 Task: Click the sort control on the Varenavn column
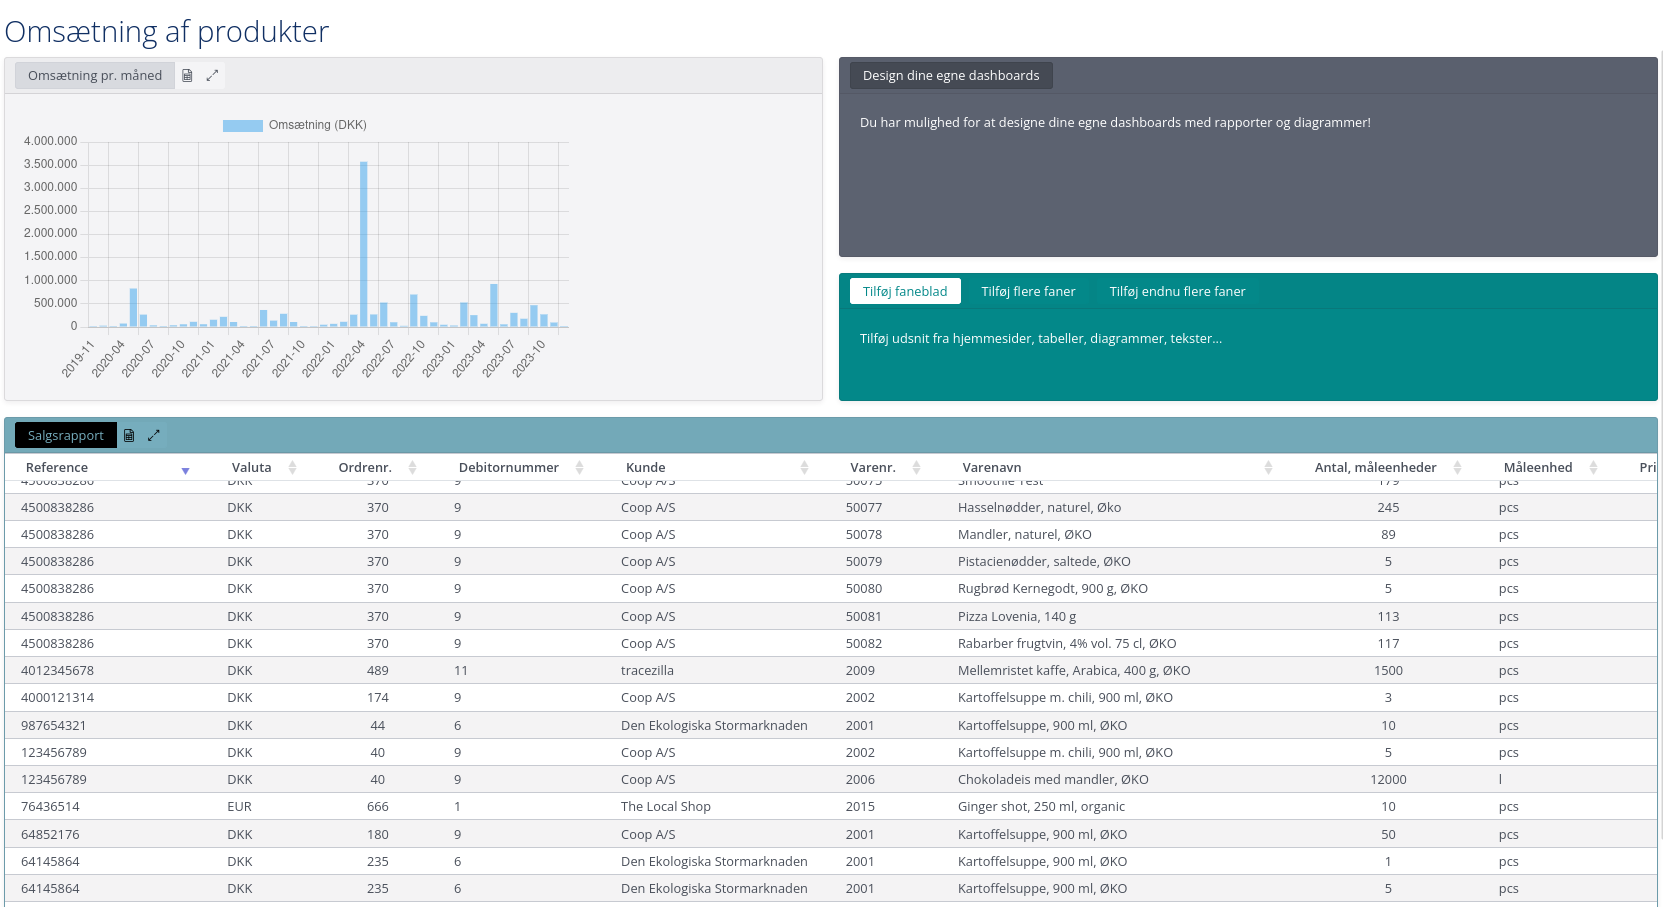coord(1268,467)
